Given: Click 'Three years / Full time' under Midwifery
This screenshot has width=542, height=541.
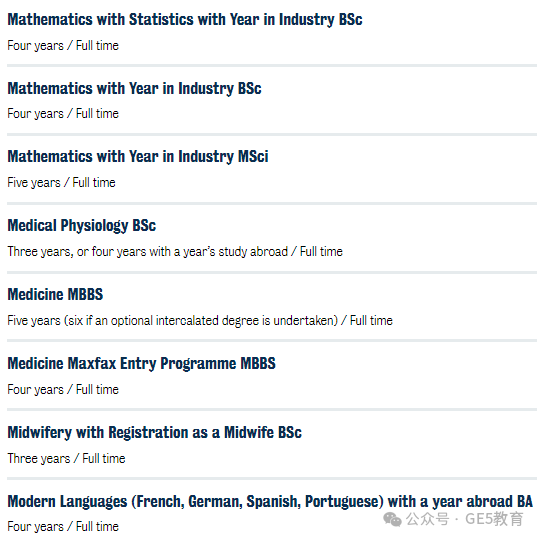Looking at the screenshot, I should pos(66,459).
